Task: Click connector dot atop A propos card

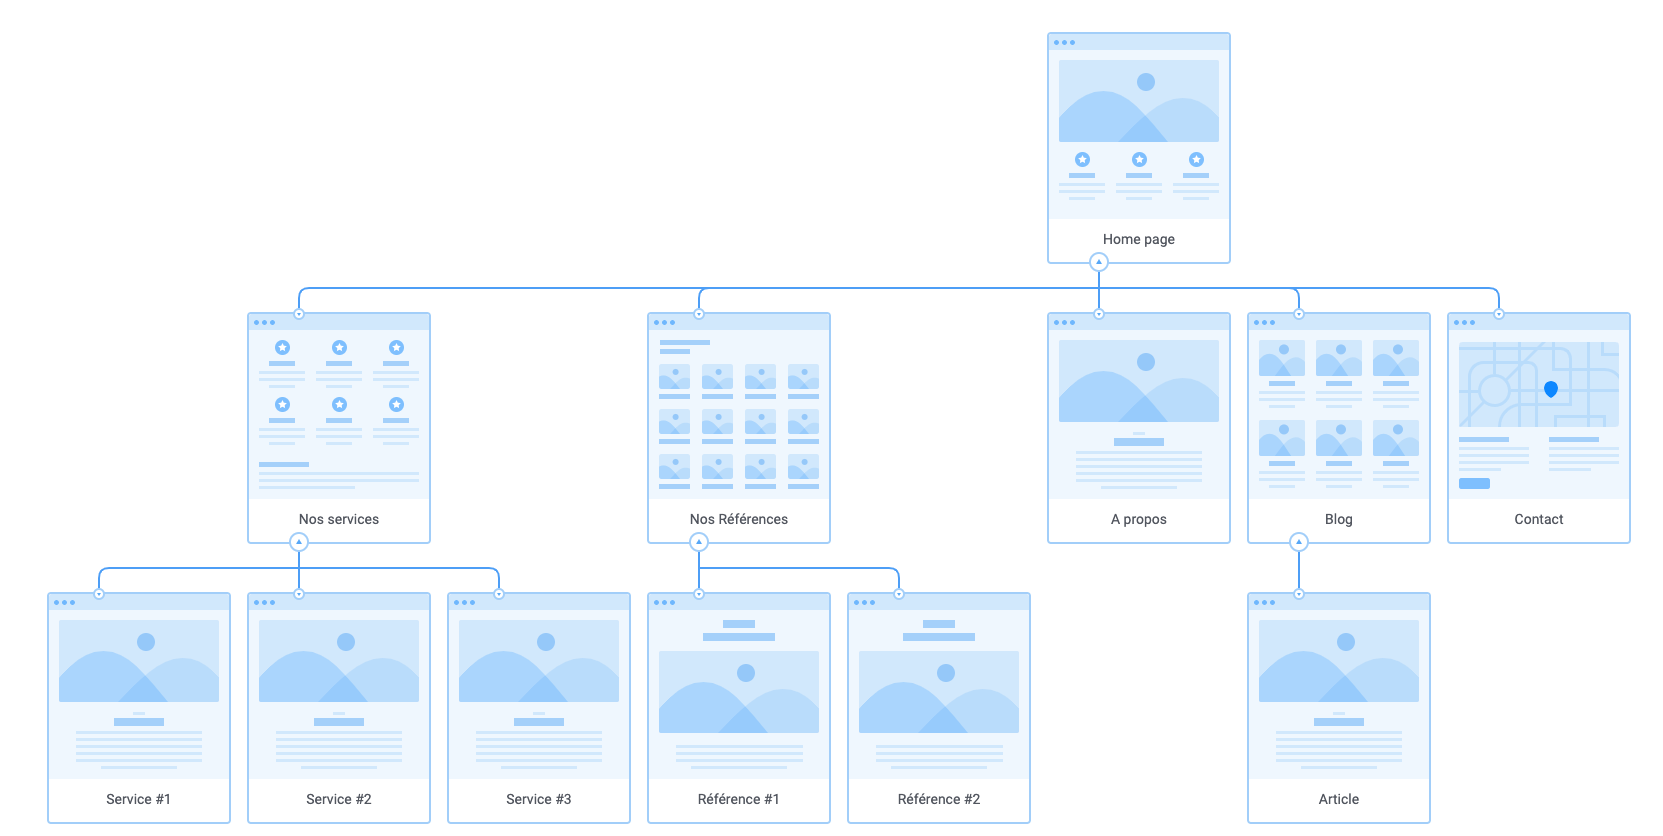Action: pyautogui.click(x=1098, y=314)
